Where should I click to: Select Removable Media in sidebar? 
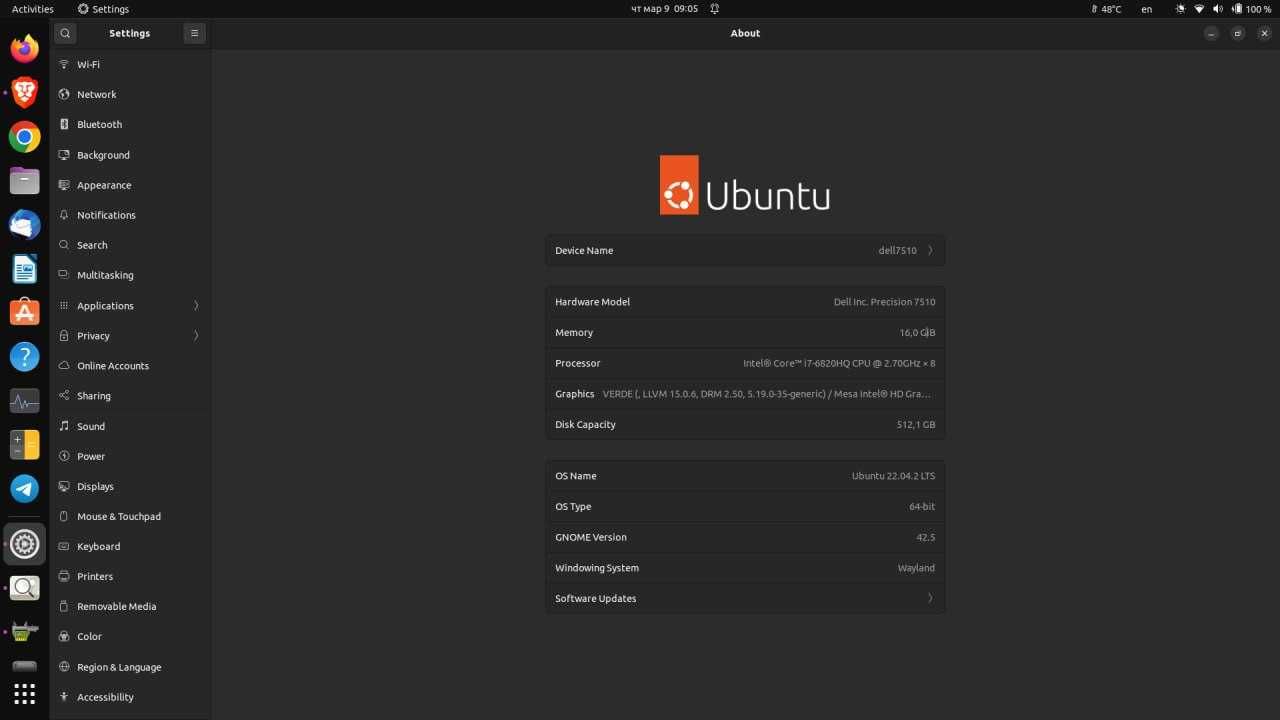tap(130, 606)
